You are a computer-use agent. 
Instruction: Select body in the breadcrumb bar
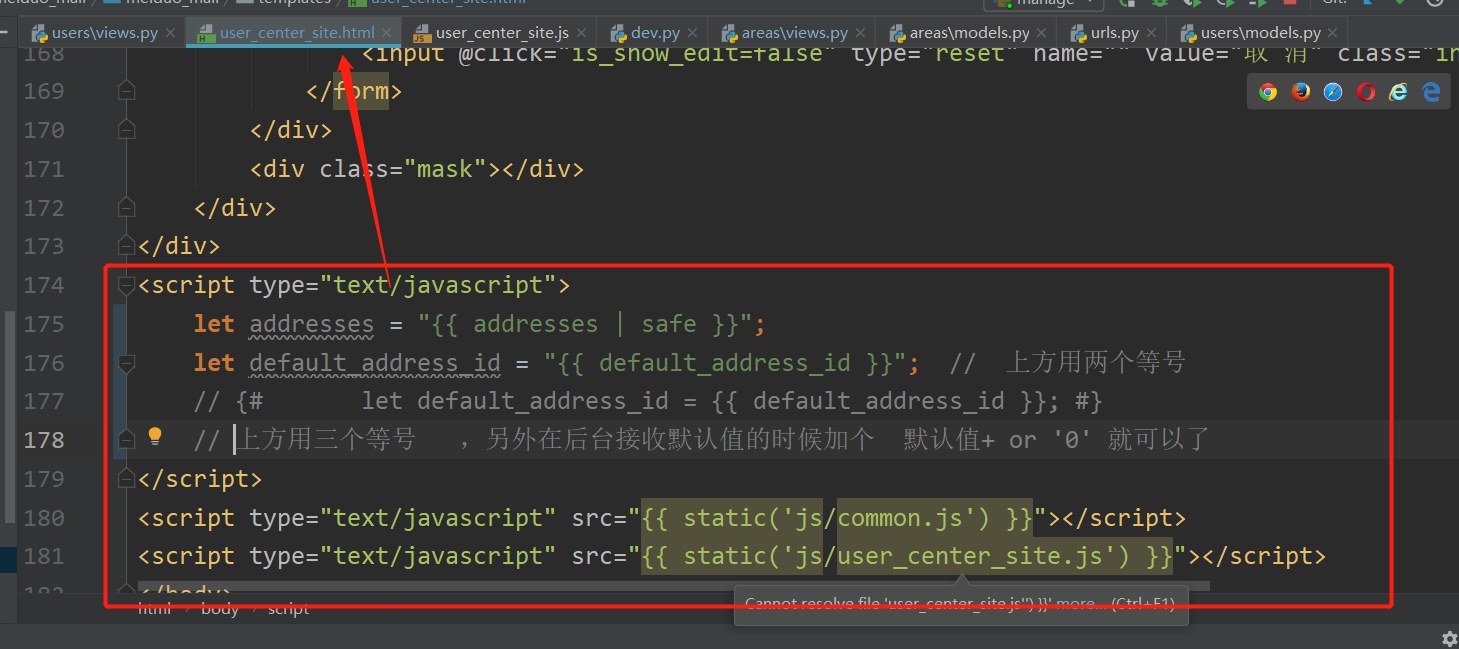pos(220,608)
